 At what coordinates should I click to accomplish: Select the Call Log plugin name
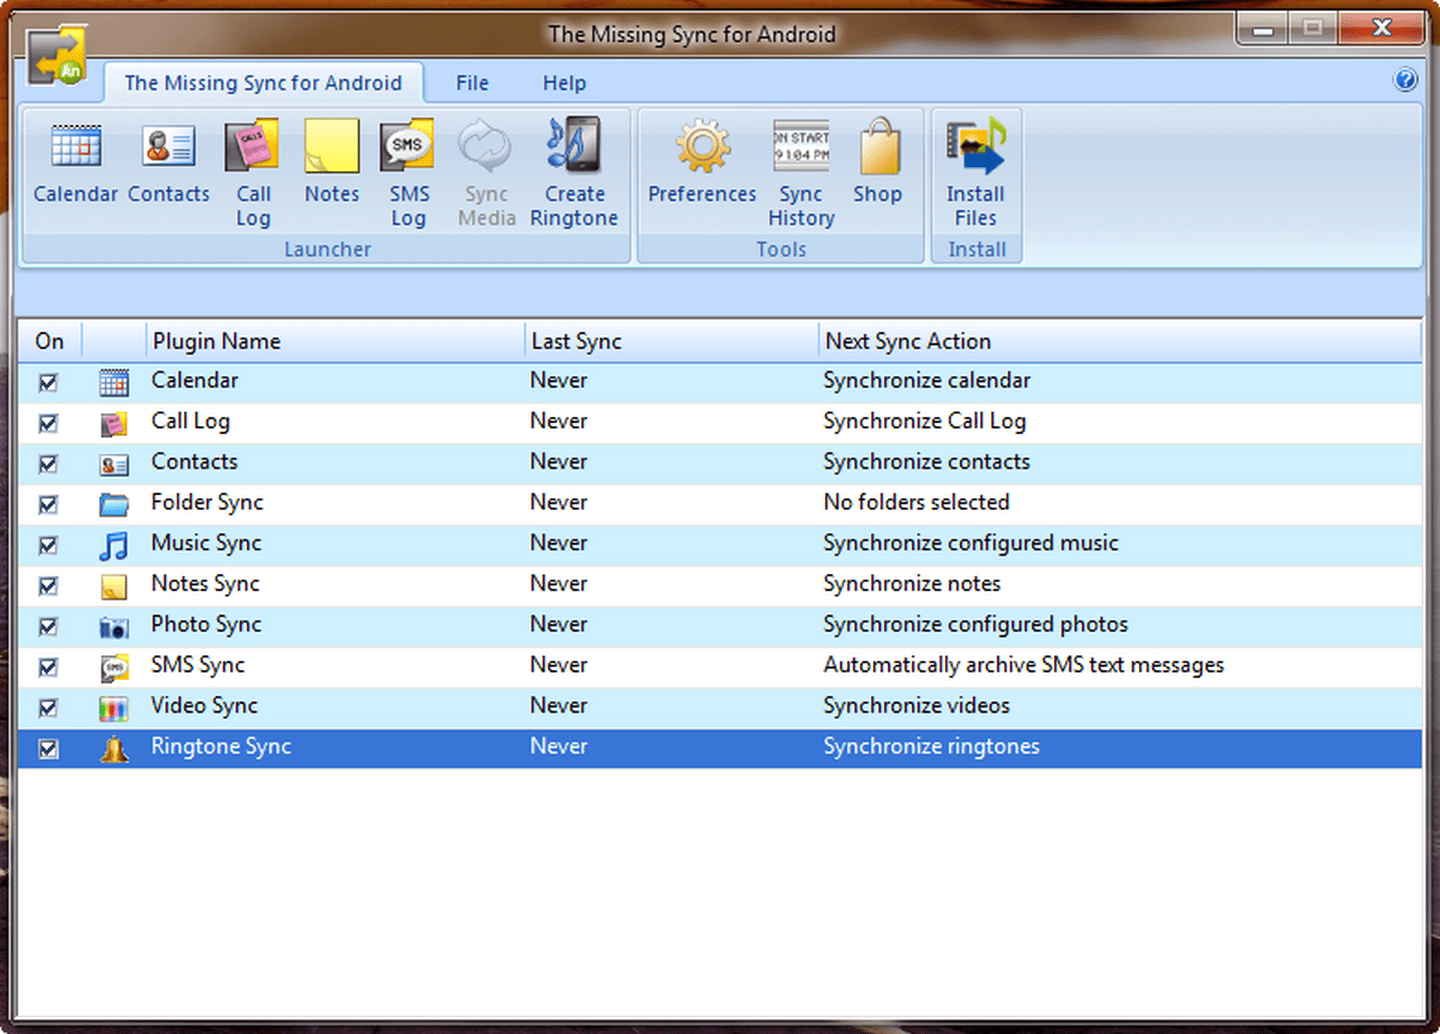(x=191, y=422)
